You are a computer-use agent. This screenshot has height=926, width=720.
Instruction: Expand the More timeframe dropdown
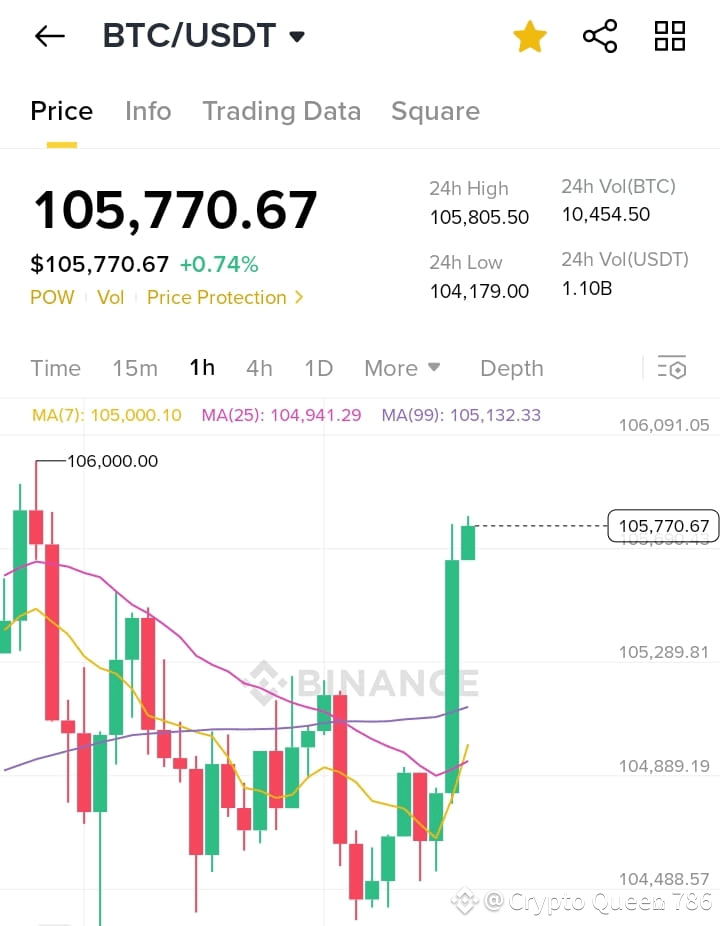point(402,368)
